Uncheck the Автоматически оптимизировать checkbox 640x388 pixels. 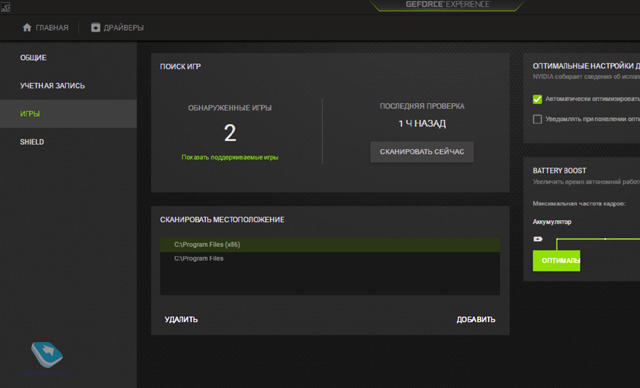tap(538, 99)
